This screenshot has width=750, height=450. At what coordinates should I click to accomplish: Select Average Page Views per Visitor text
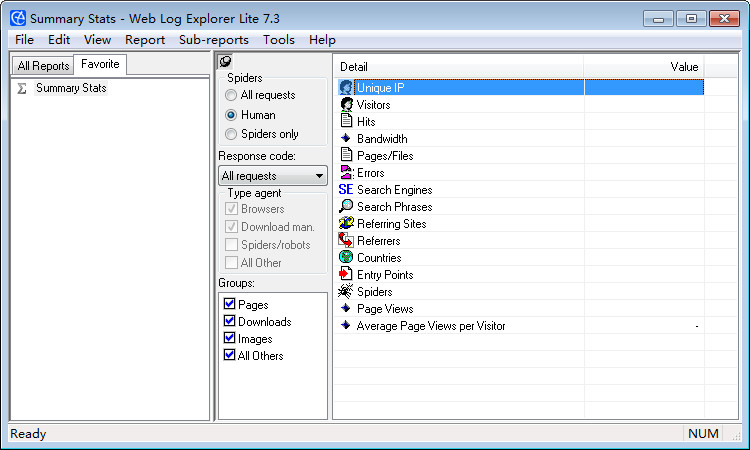click(431, 326)
